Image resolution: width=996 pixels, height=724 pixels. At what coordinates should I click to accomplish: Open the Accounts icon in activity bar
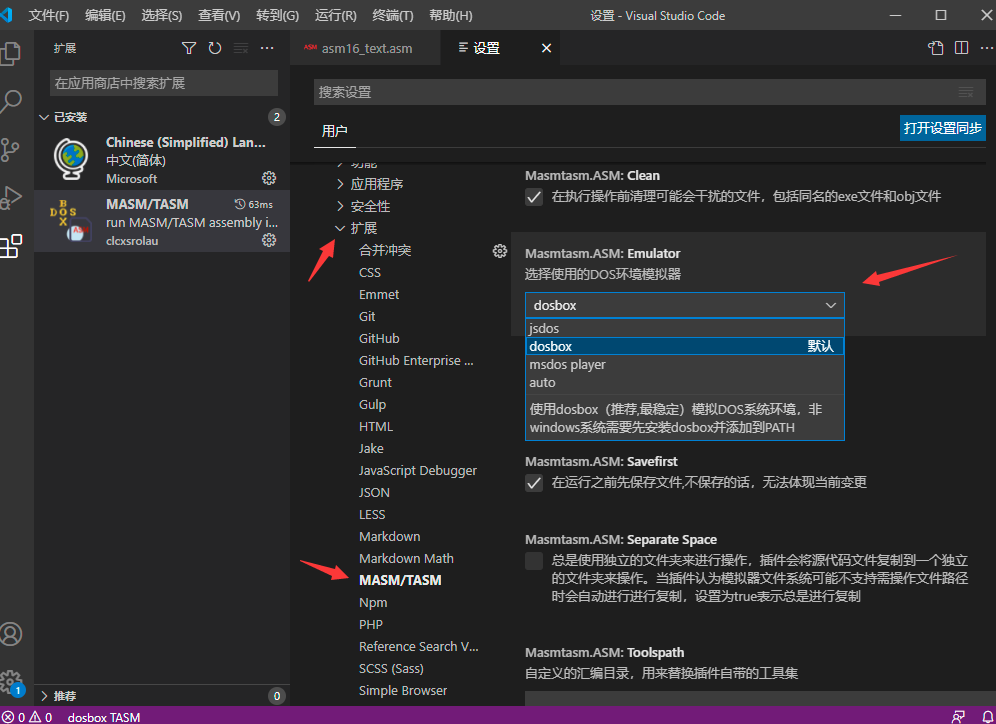click(11, 634)
